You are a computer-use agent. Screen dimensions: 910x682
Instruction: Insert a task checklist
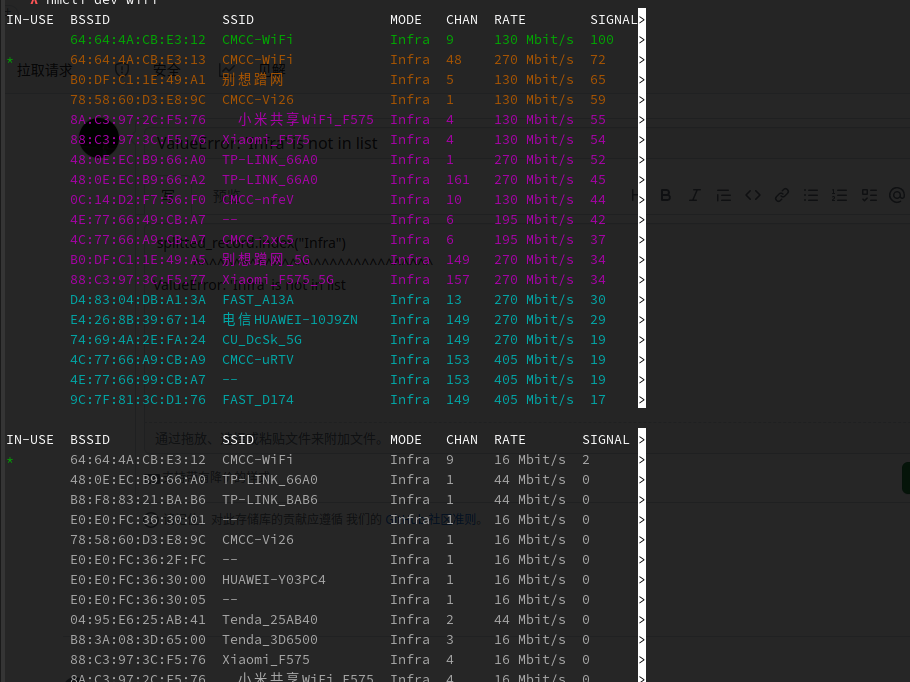point(869,195)
